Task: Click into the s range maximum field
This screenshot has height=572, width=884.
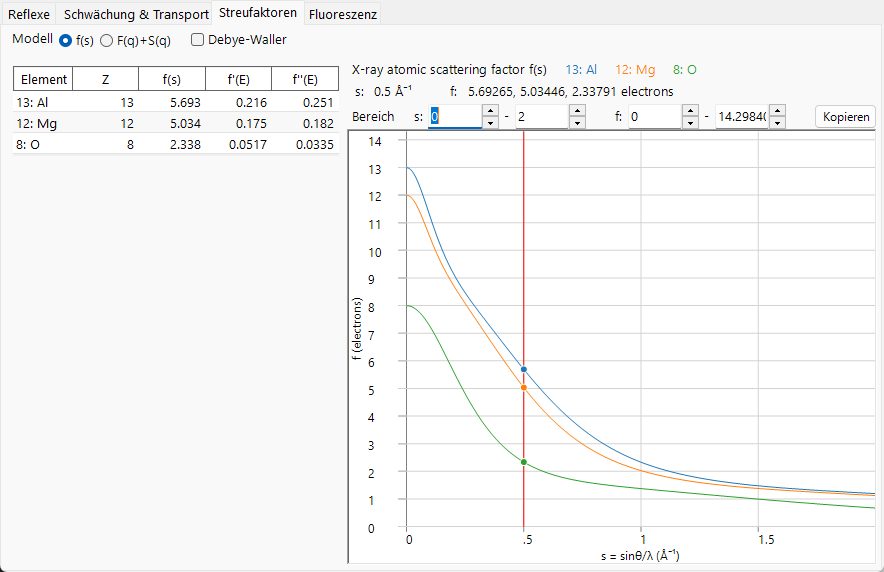Action: (542, 117)
